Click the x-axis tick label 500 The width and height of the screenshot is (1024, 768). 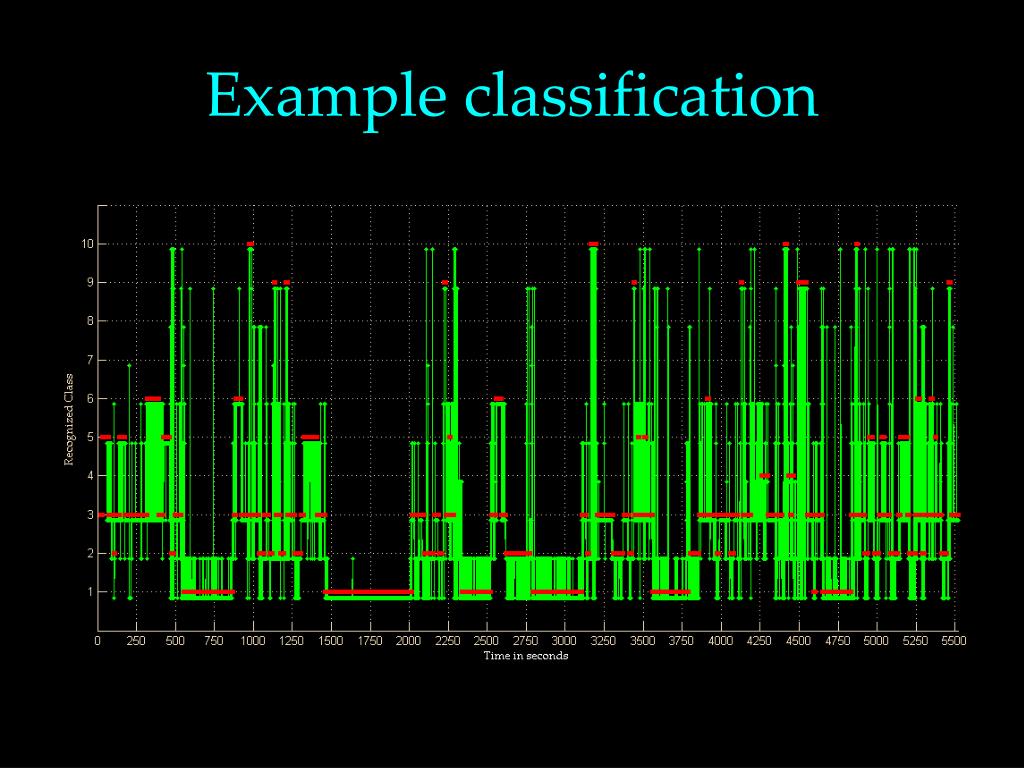[175, 641]
